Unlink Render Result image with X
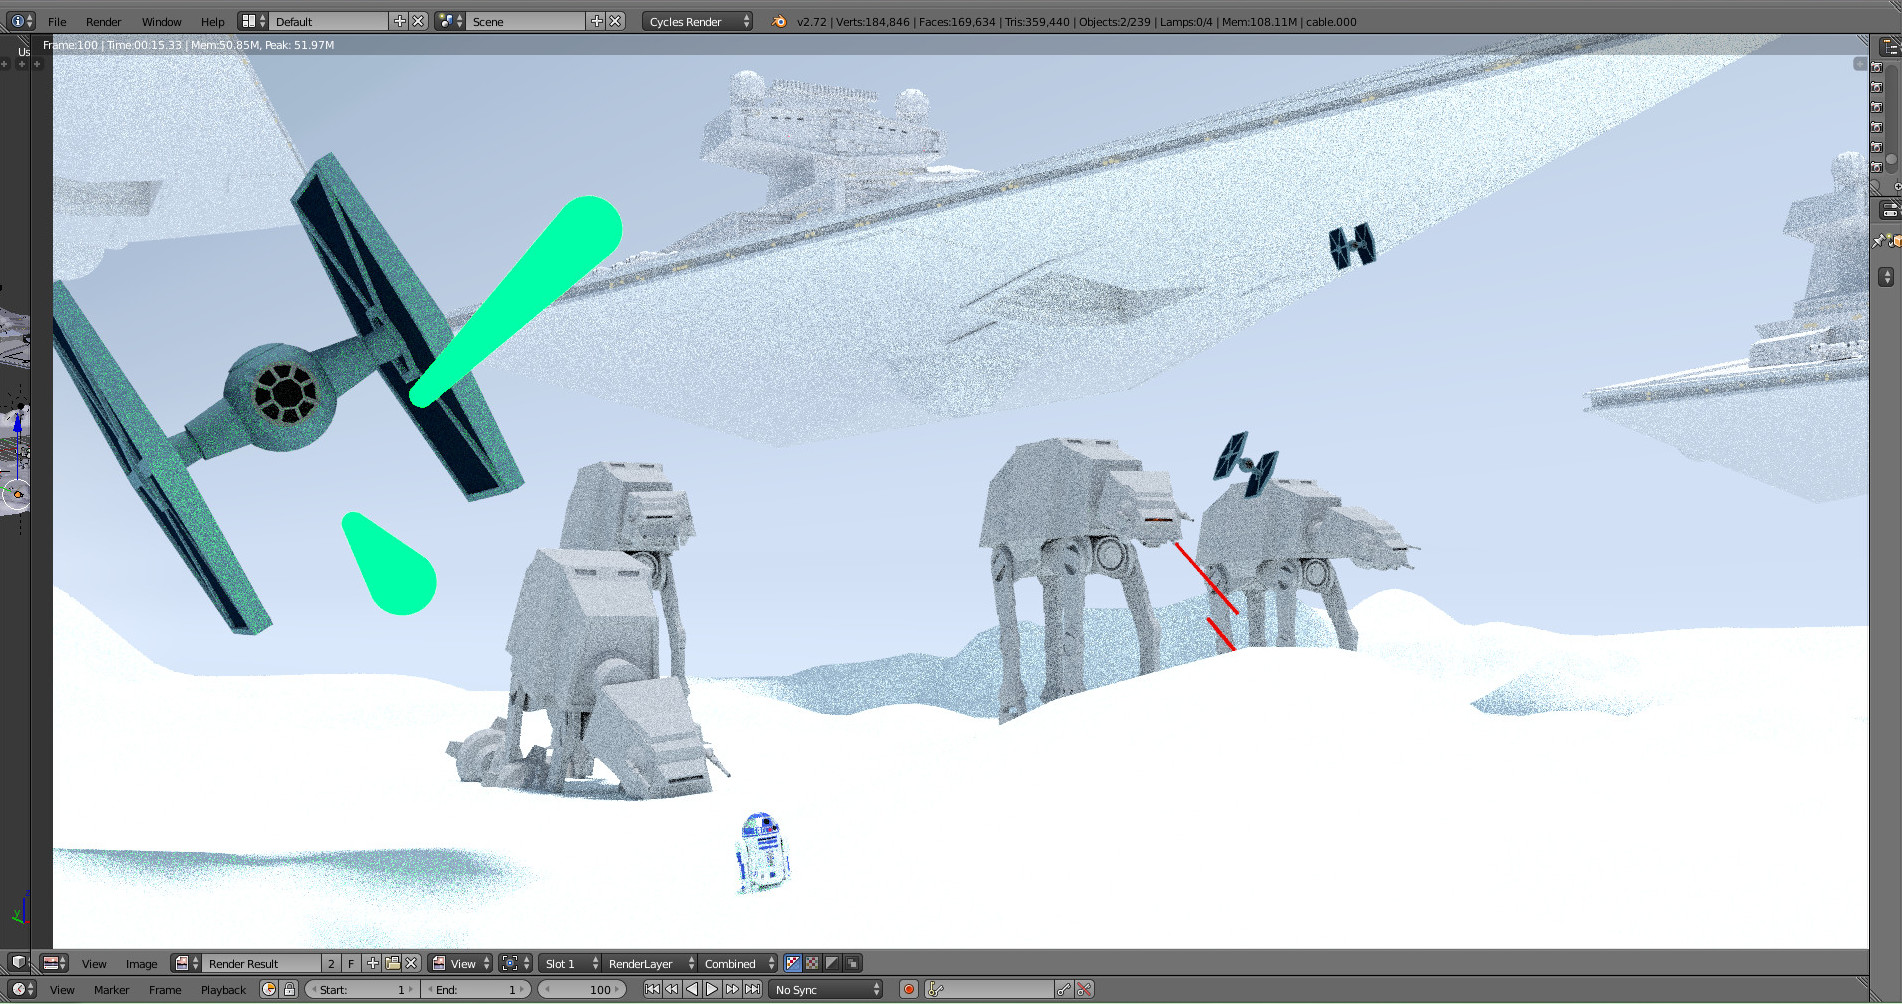Viewport: 1902px width, 1004px height. (x=411, y=963)
